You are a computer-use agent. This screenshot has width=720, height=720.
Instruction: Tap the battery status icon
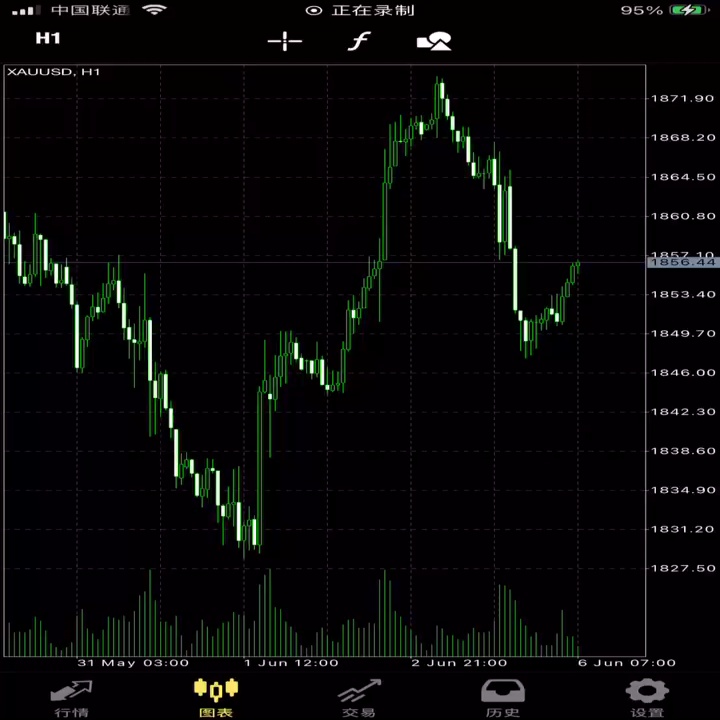click(689, 10)
